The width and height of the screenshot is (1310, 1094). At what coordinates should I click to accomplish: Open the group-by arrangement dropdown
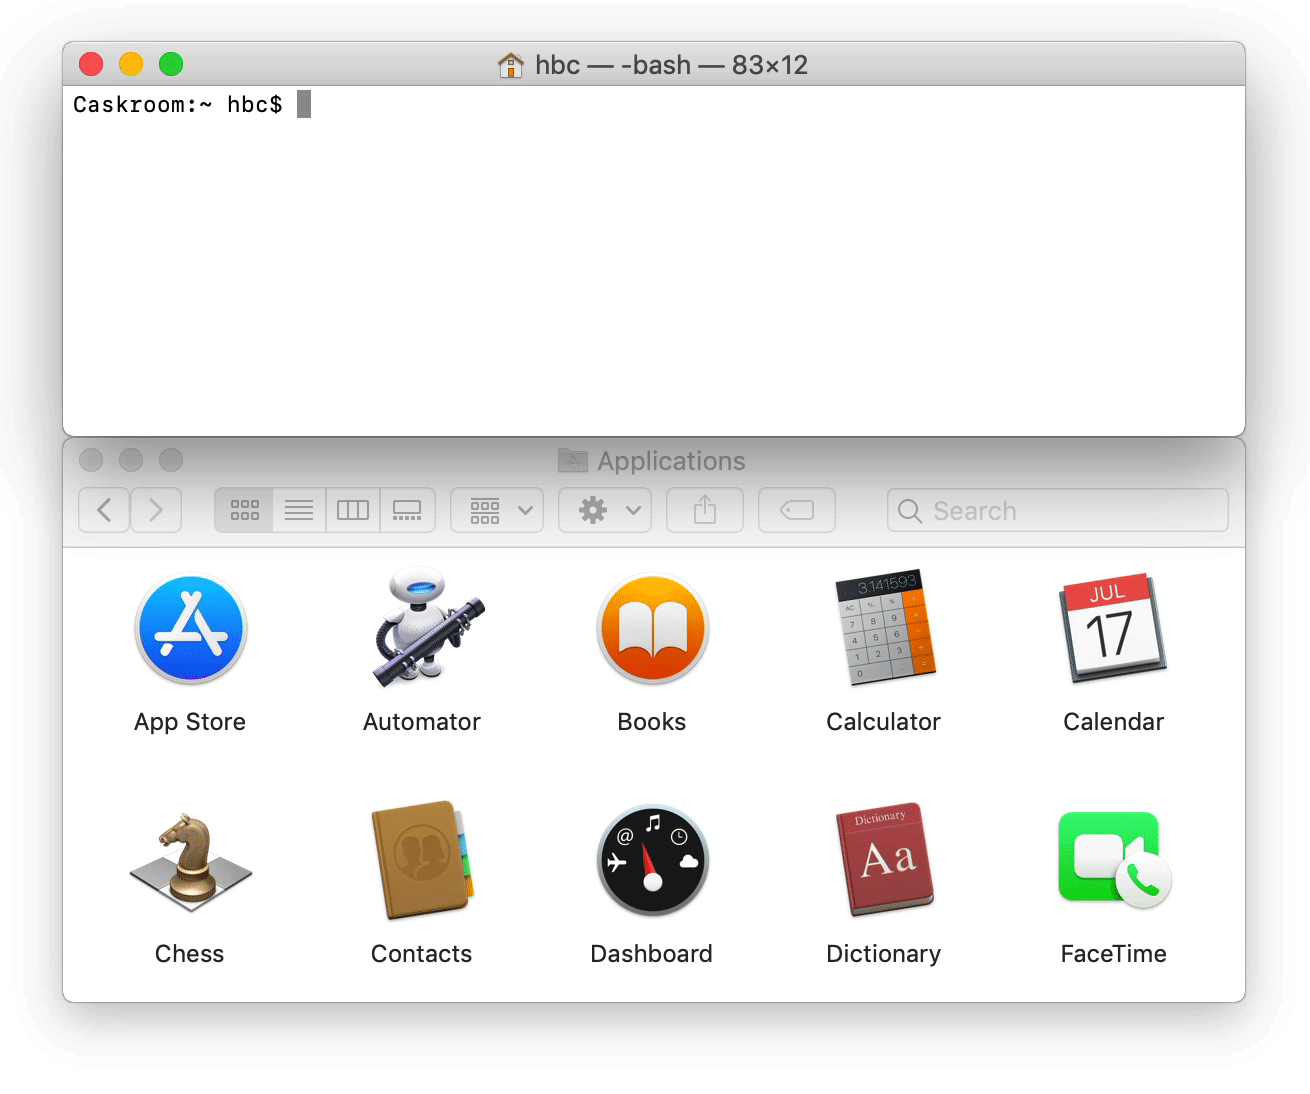coord(497,510)
